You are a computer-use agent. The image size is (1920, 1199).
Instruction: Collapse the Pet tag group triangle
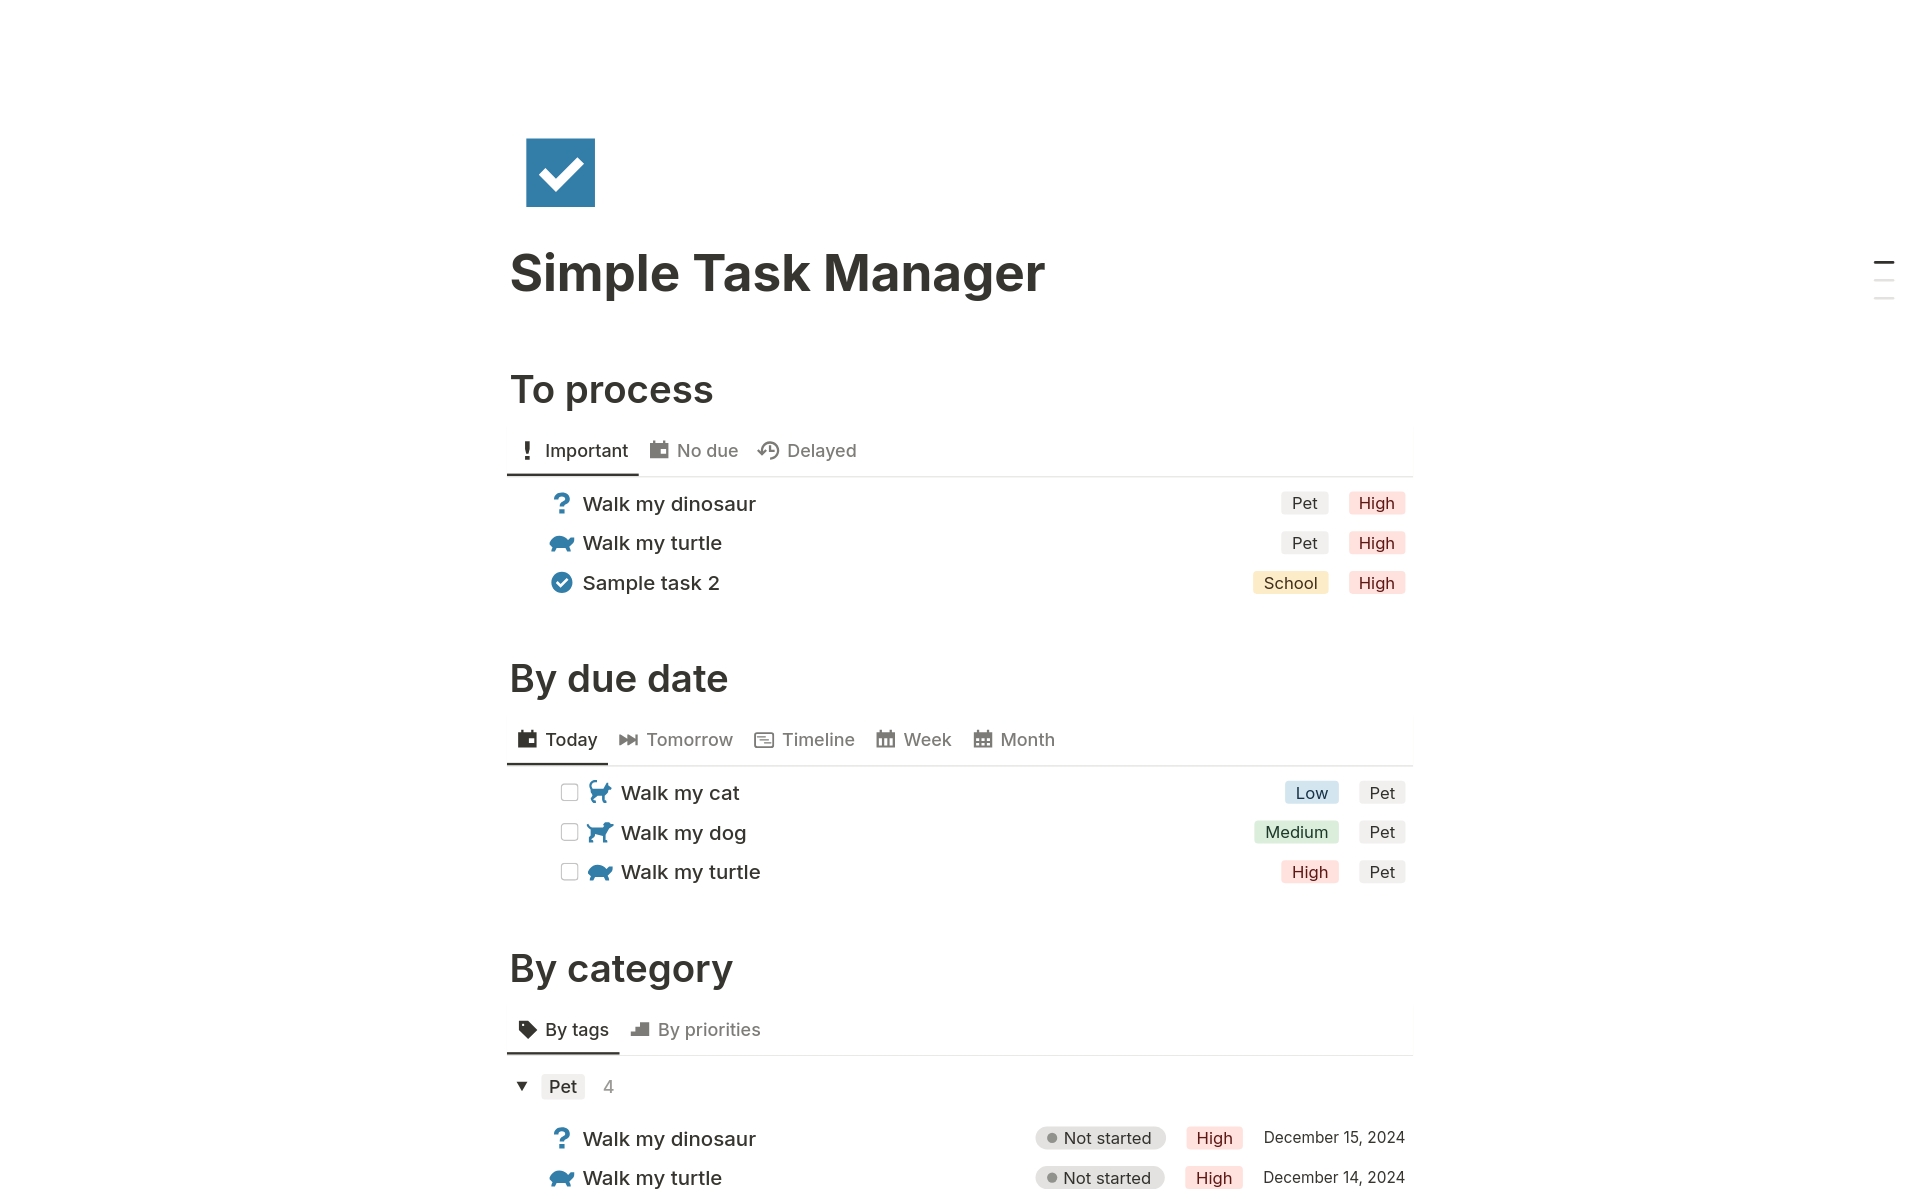pos(521,1086)
